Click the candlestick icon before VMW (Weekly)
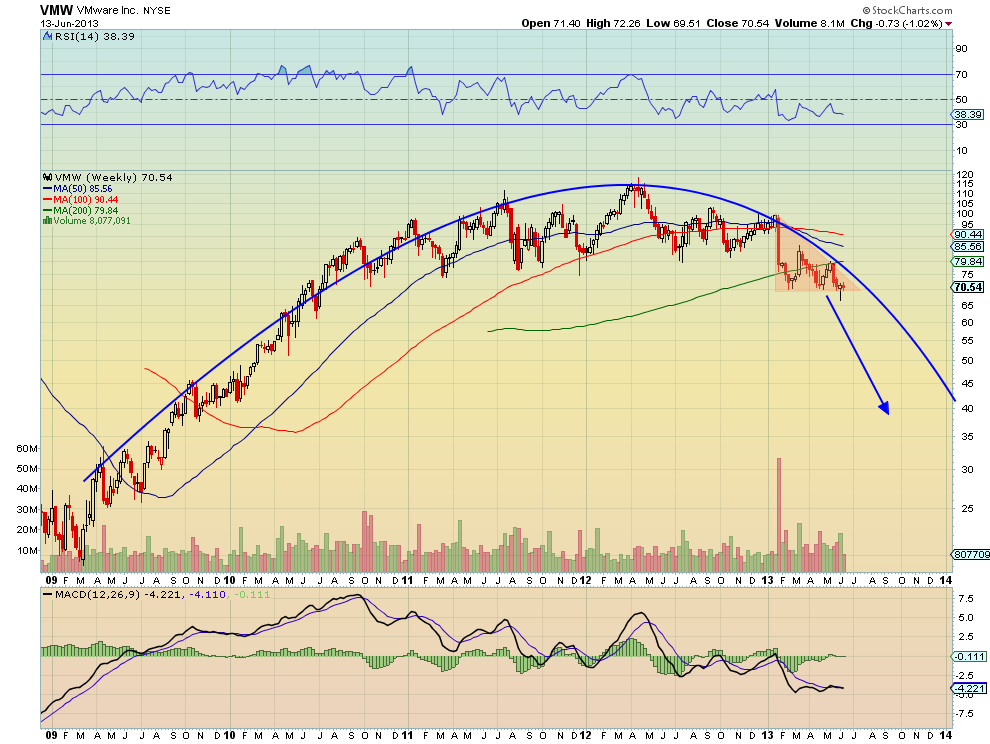This screenshot has height=744, width=990. click(47, 177)
